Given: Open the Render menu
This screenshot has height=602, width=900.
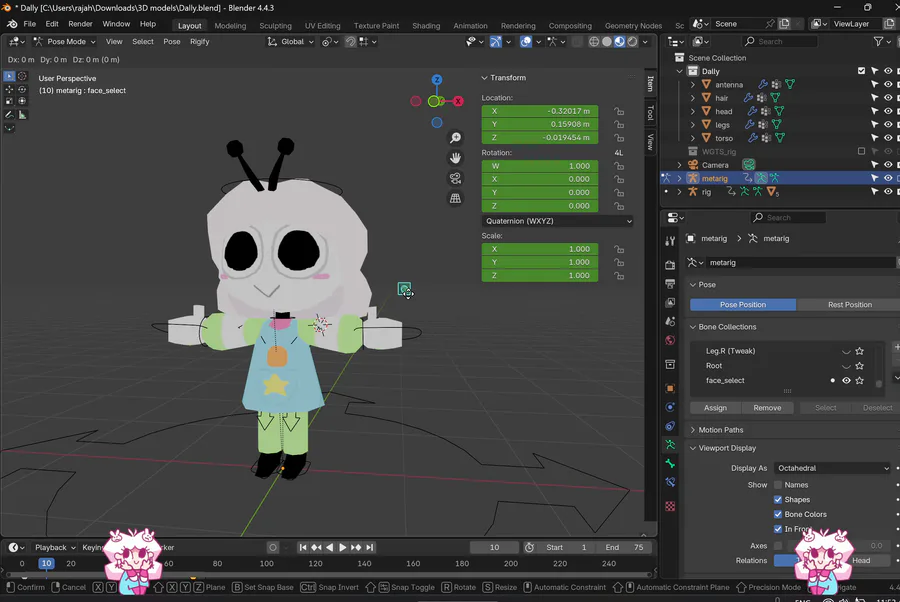Looking at the screenshot, I should (x=80, y=24).
